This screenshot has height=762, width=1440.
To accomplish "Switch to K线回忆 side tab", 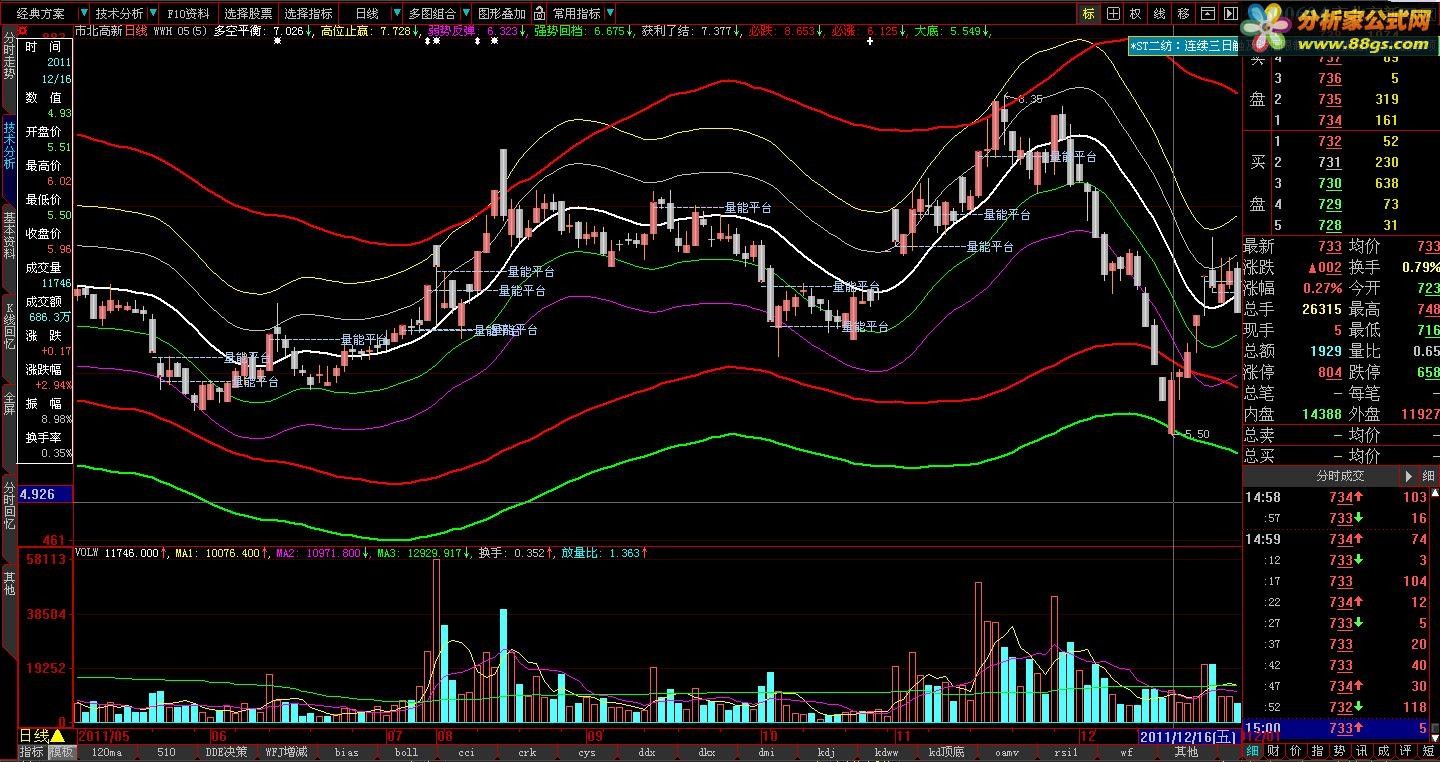I will 9,326.
